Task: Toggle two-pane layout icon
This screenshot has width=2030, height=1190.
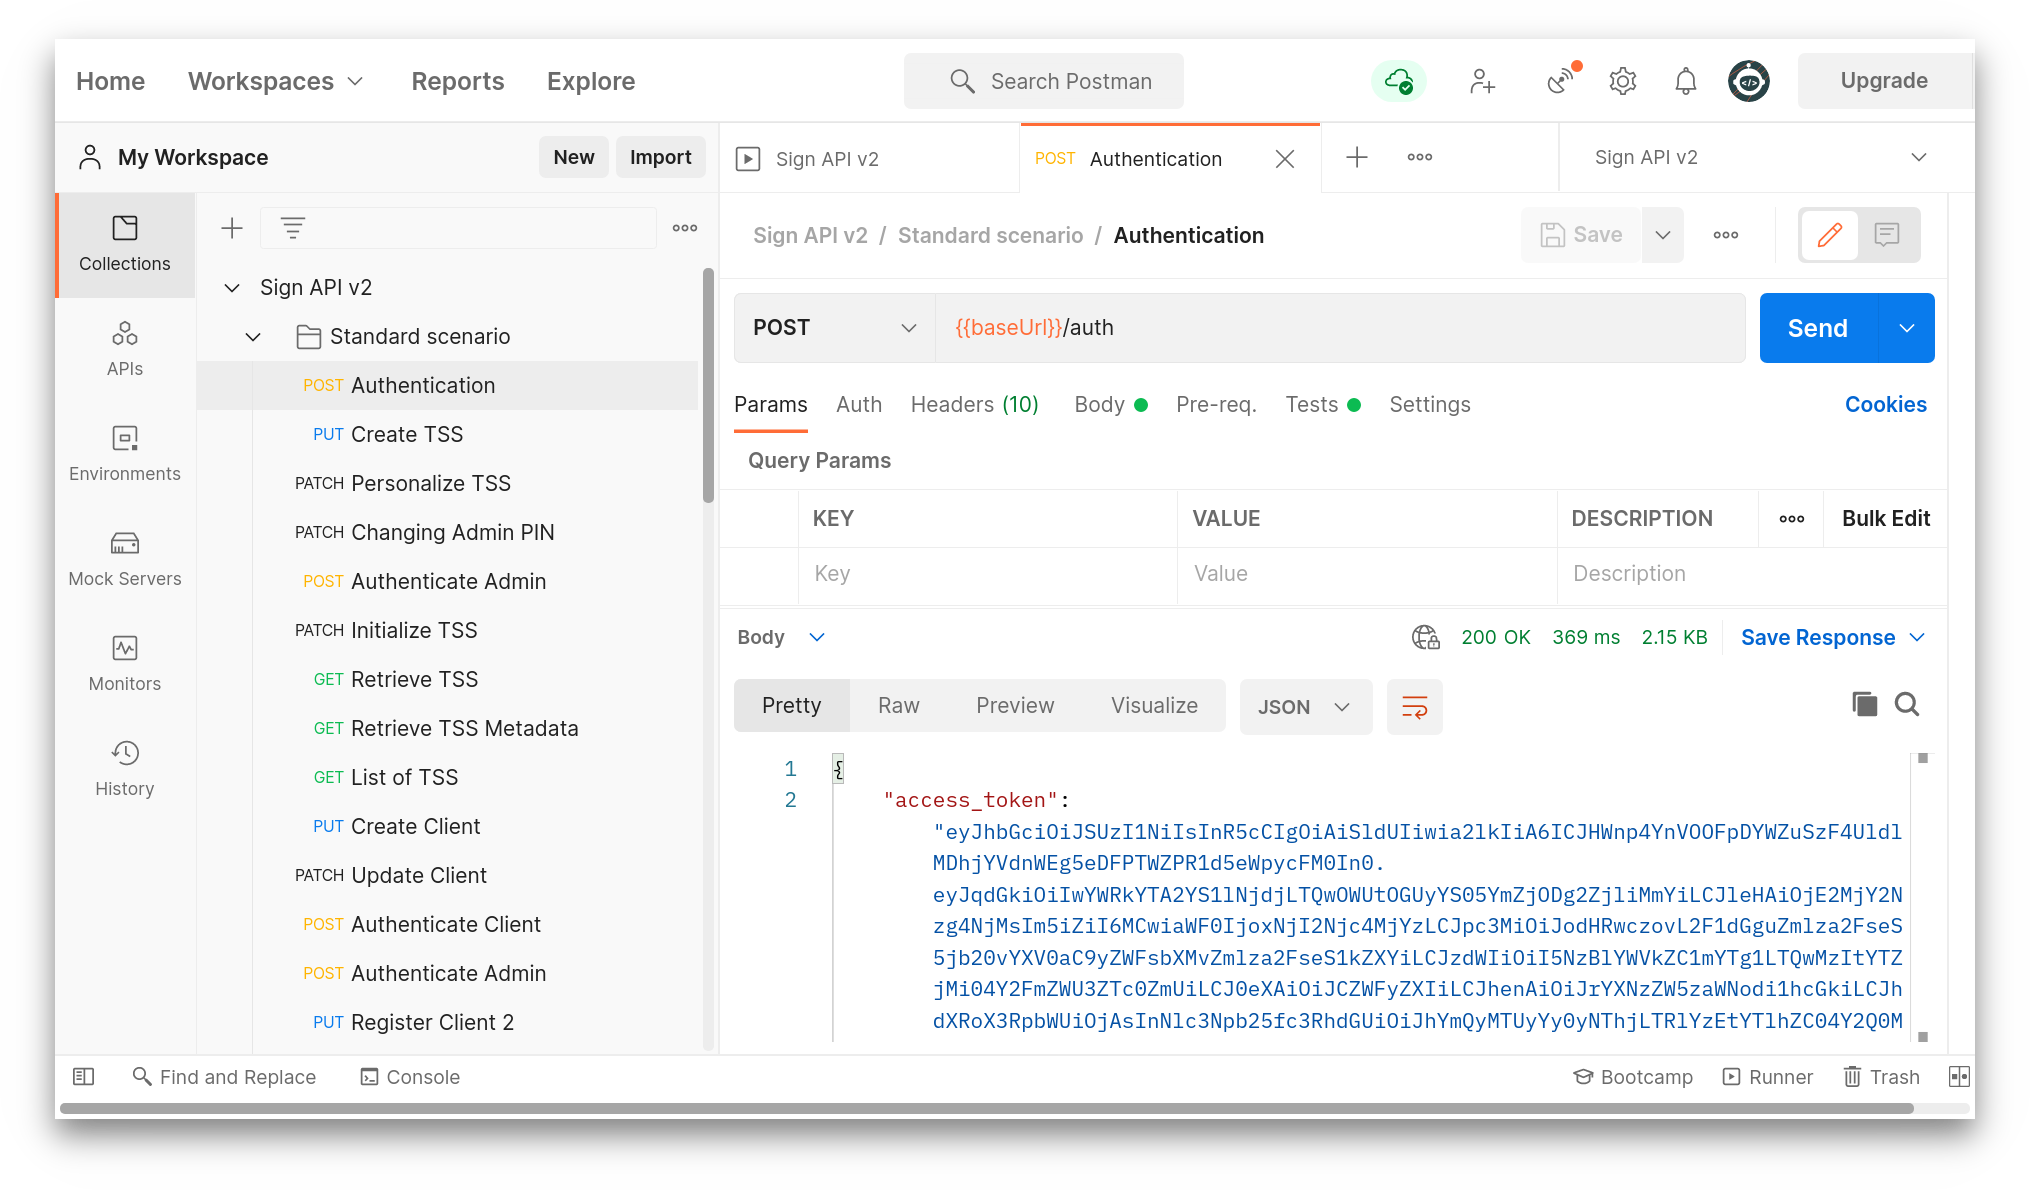Action: [1959, 1077]
